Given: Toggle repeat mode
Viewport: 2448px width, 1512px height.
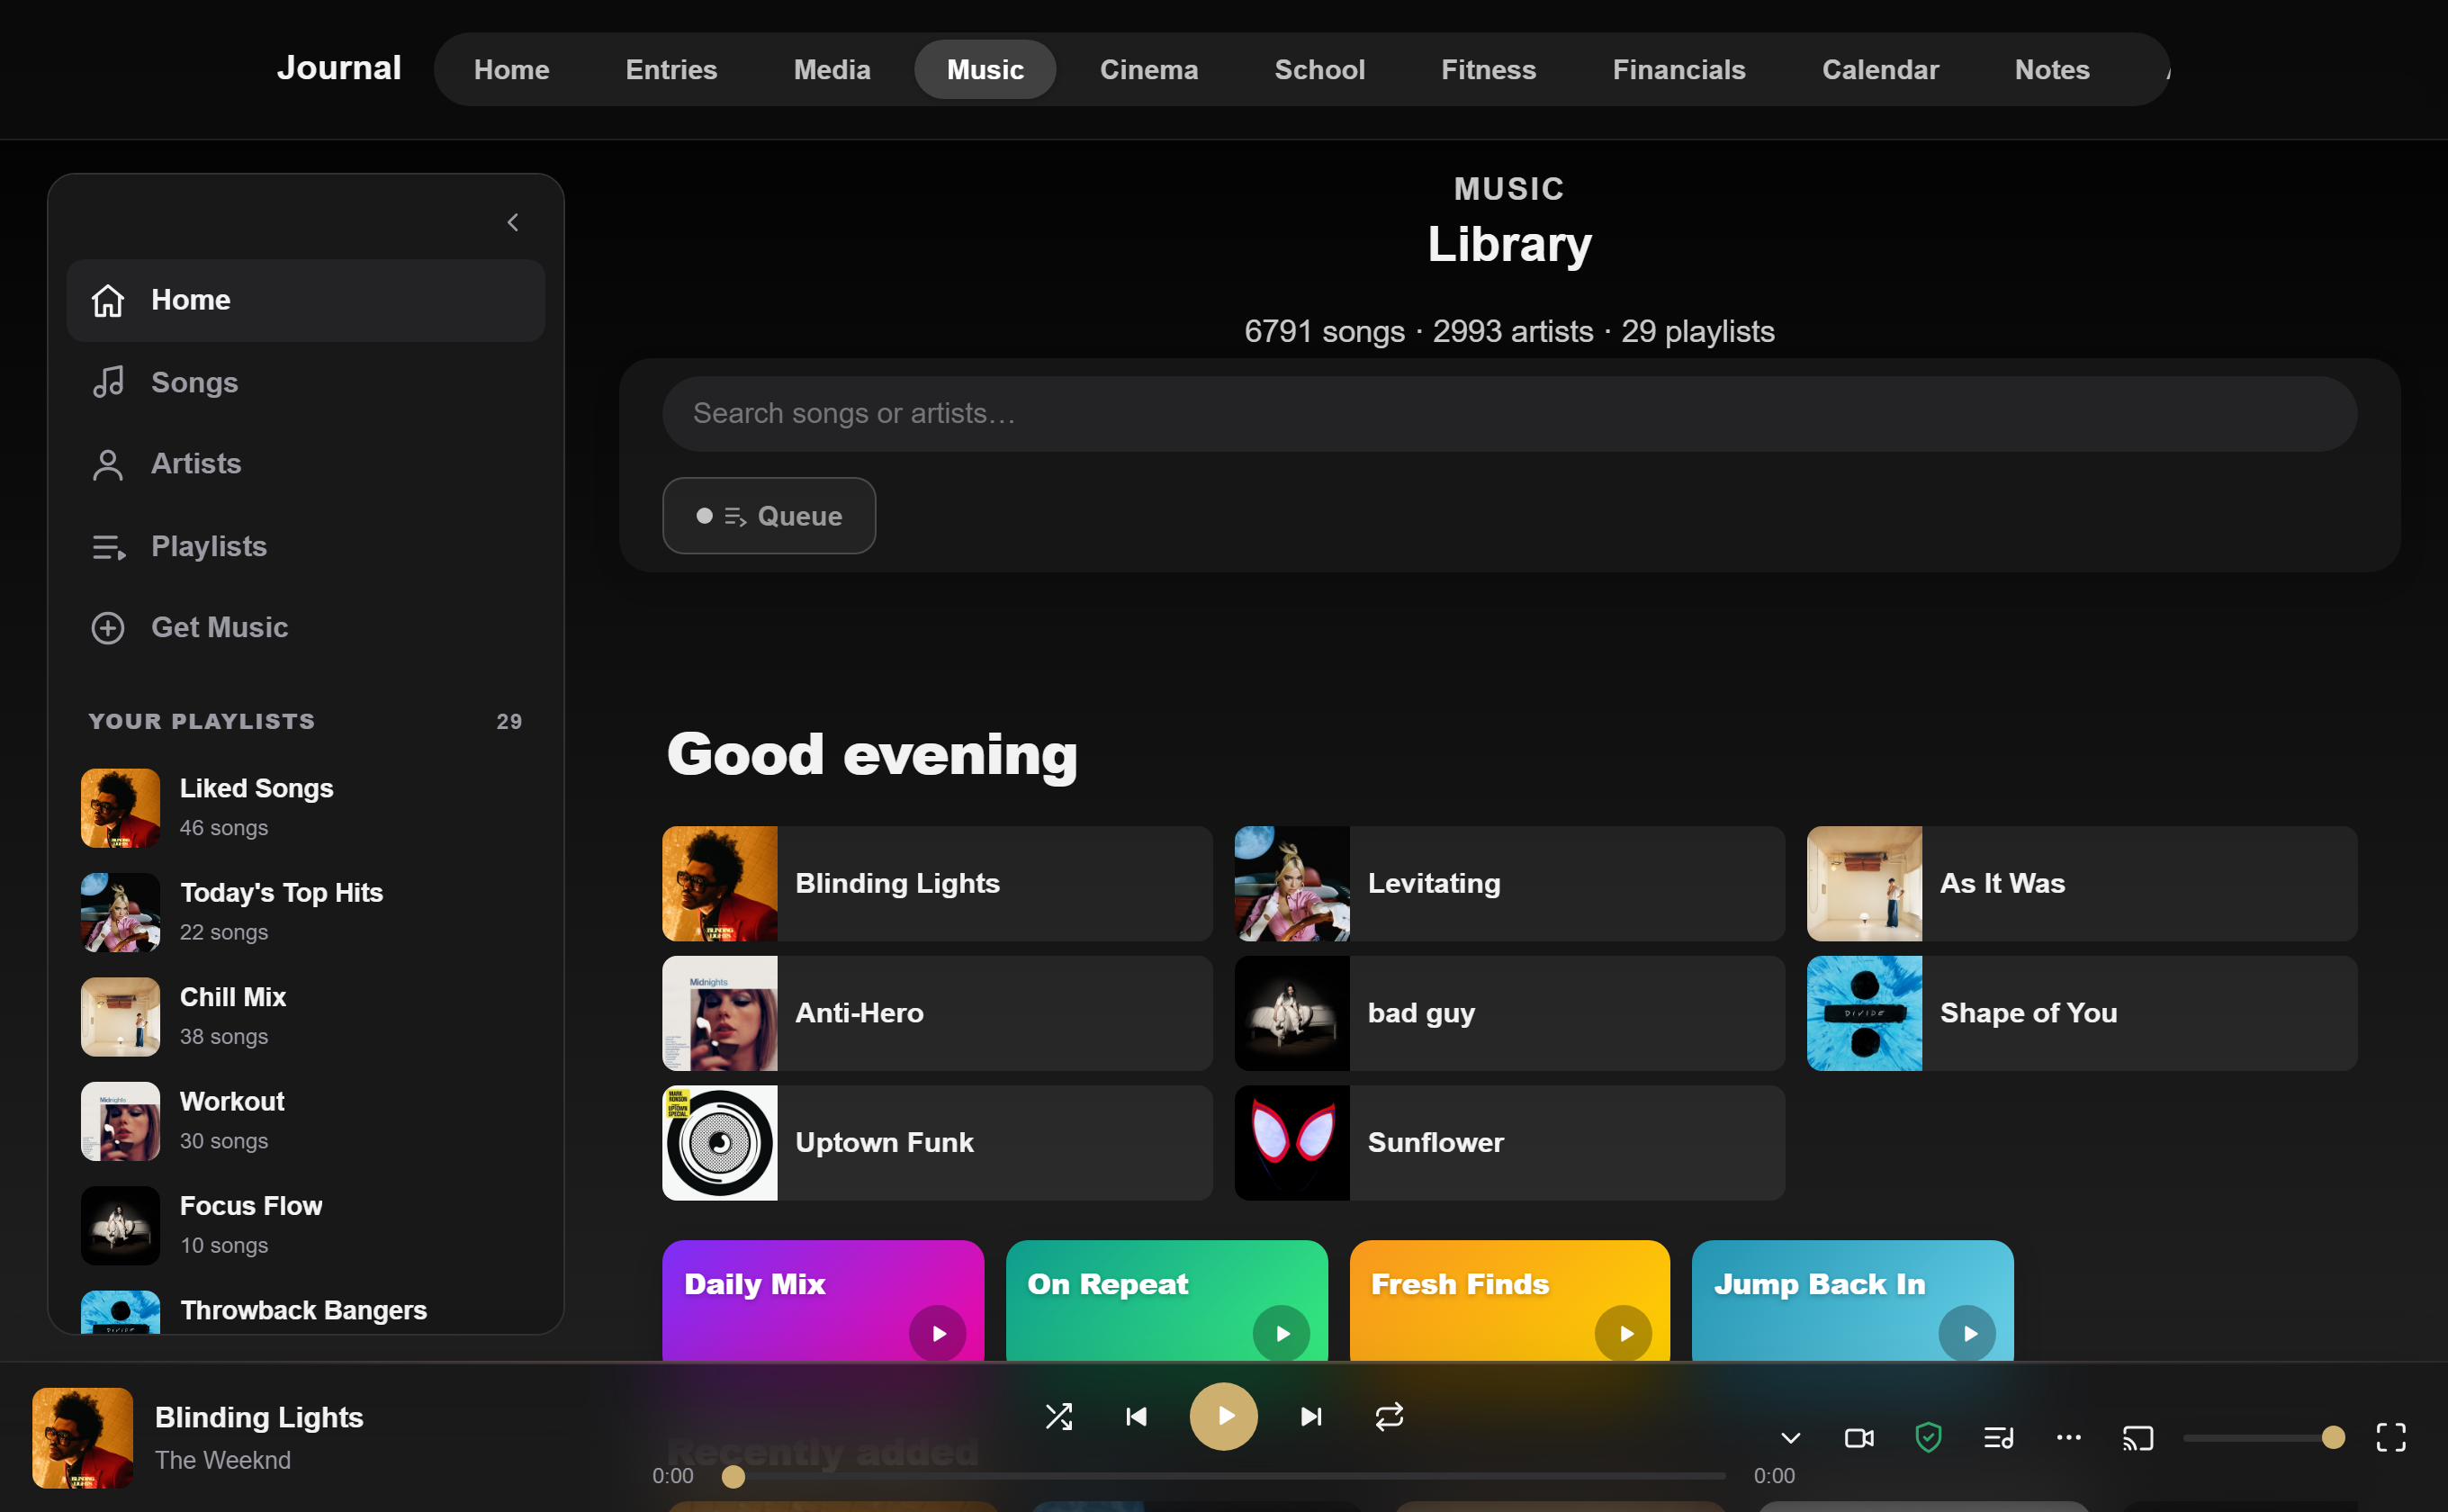Looking at the screenshot, I should click(1389, 1416).
